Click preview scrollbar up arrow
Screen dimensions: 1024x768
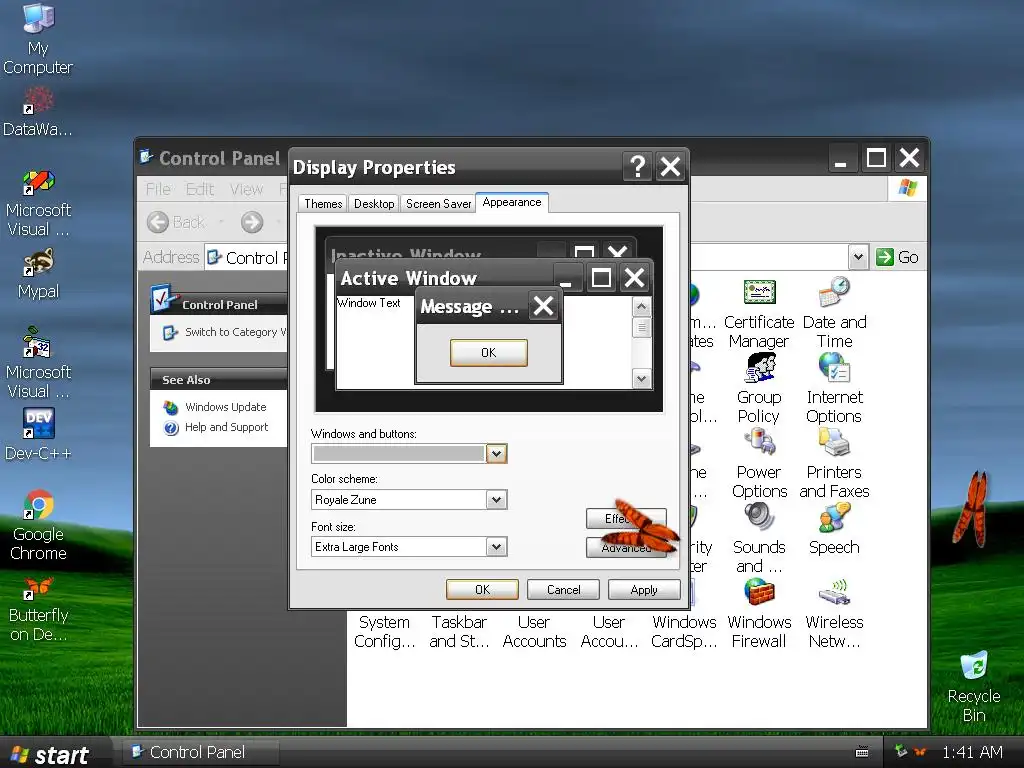[641, 306]
